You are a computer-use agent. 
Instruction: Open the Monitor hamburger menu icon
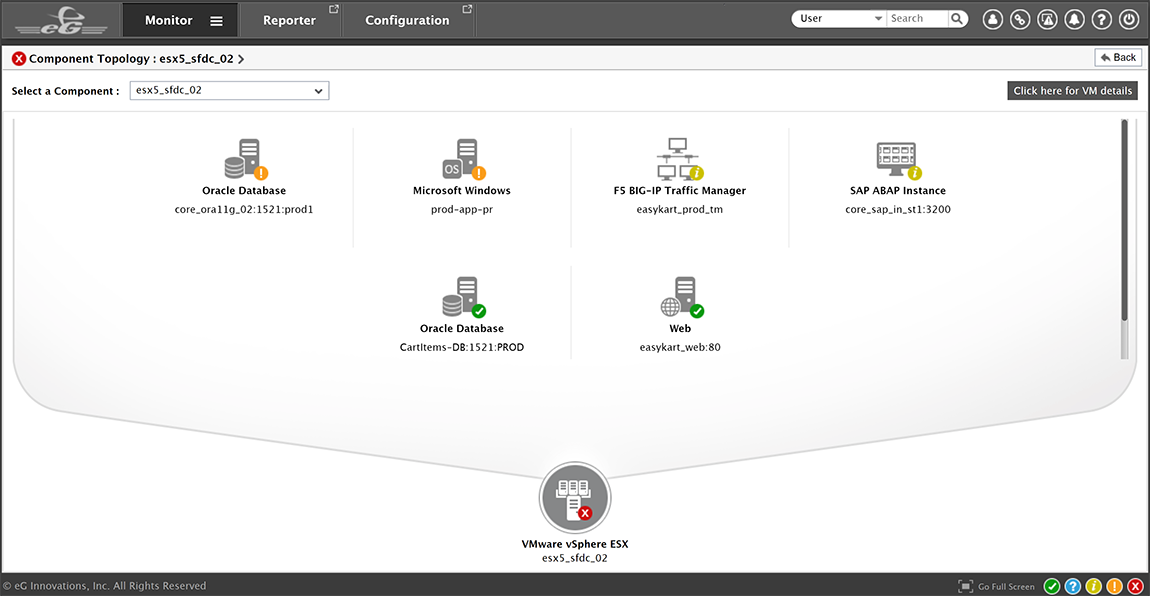(216, 21)
